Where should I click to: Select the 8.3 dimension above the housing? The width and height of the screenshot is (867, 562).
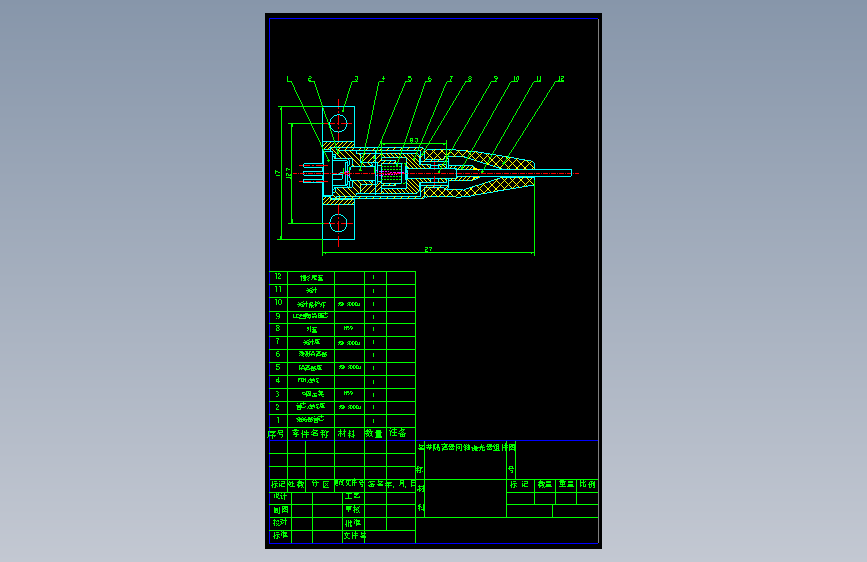point(414,140)
